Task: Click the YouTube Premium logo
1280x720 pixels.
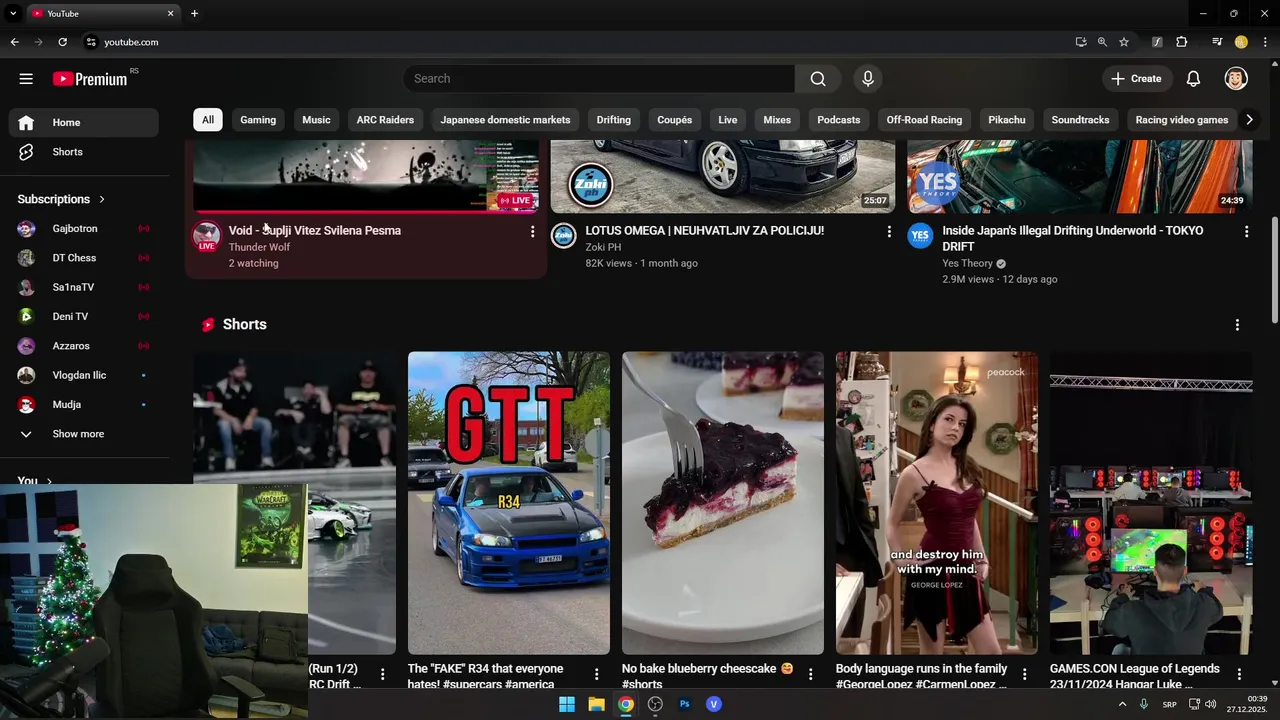Action: (91, 79)
